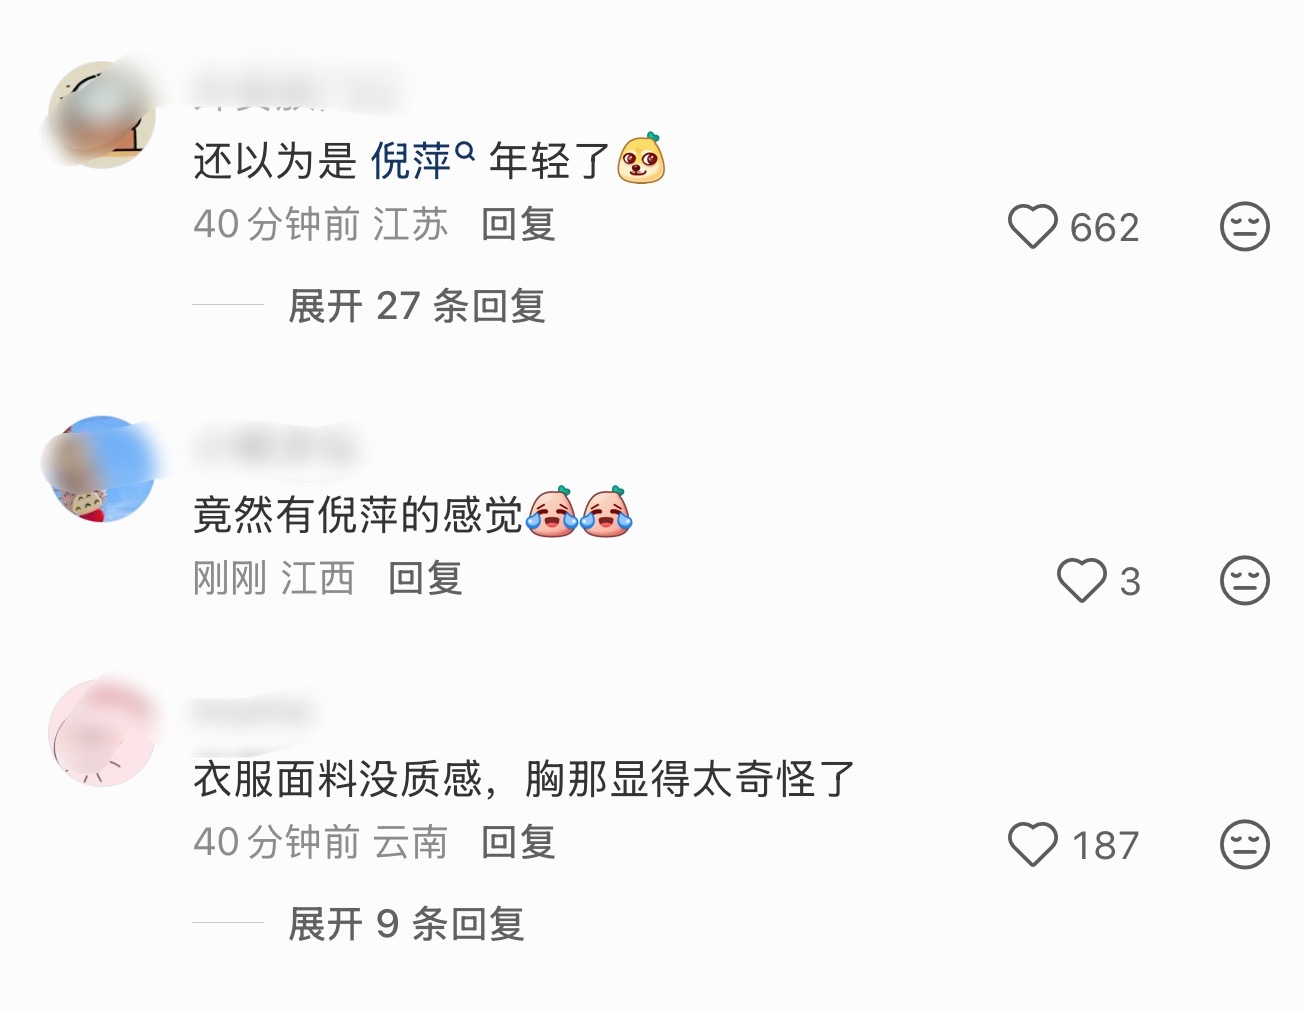
Task: Open third commenter's blurred username
Action: [252, 712]
